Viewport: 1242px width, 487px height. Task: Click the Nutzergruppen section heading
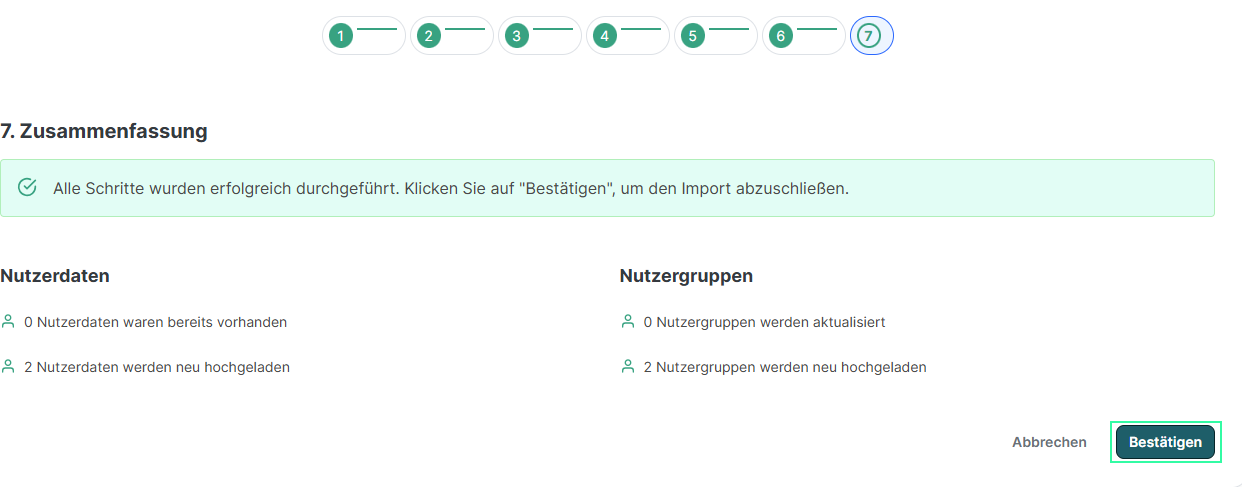[686, 276]
